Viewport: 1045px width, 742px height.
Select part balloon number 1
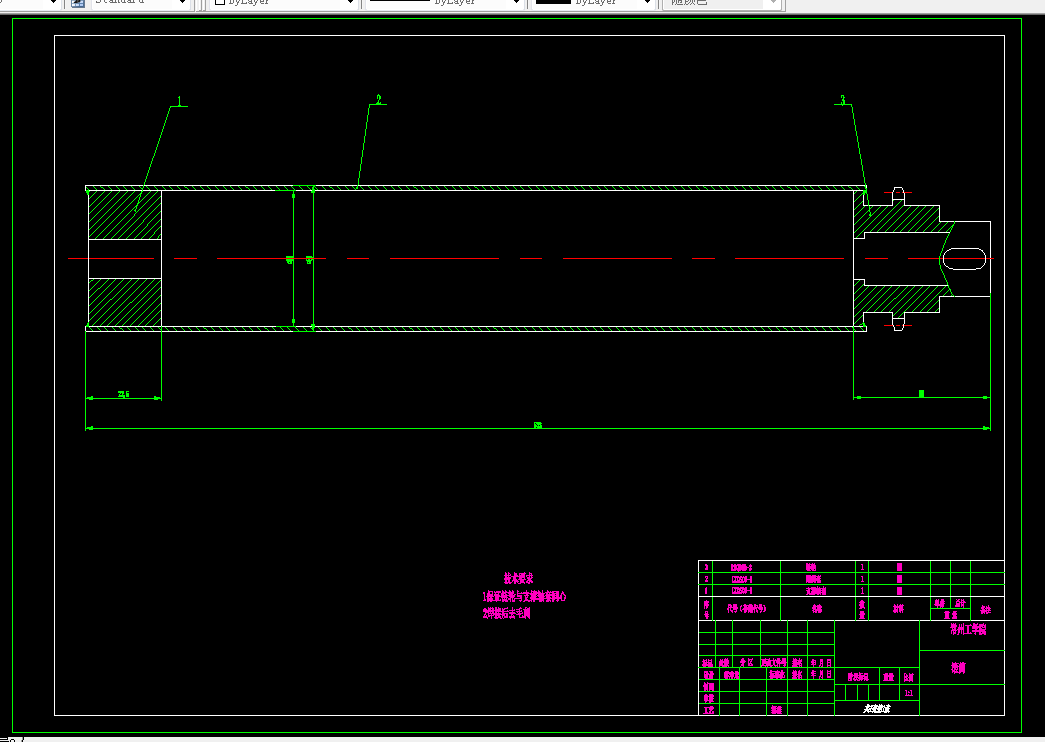coord(179,101)
